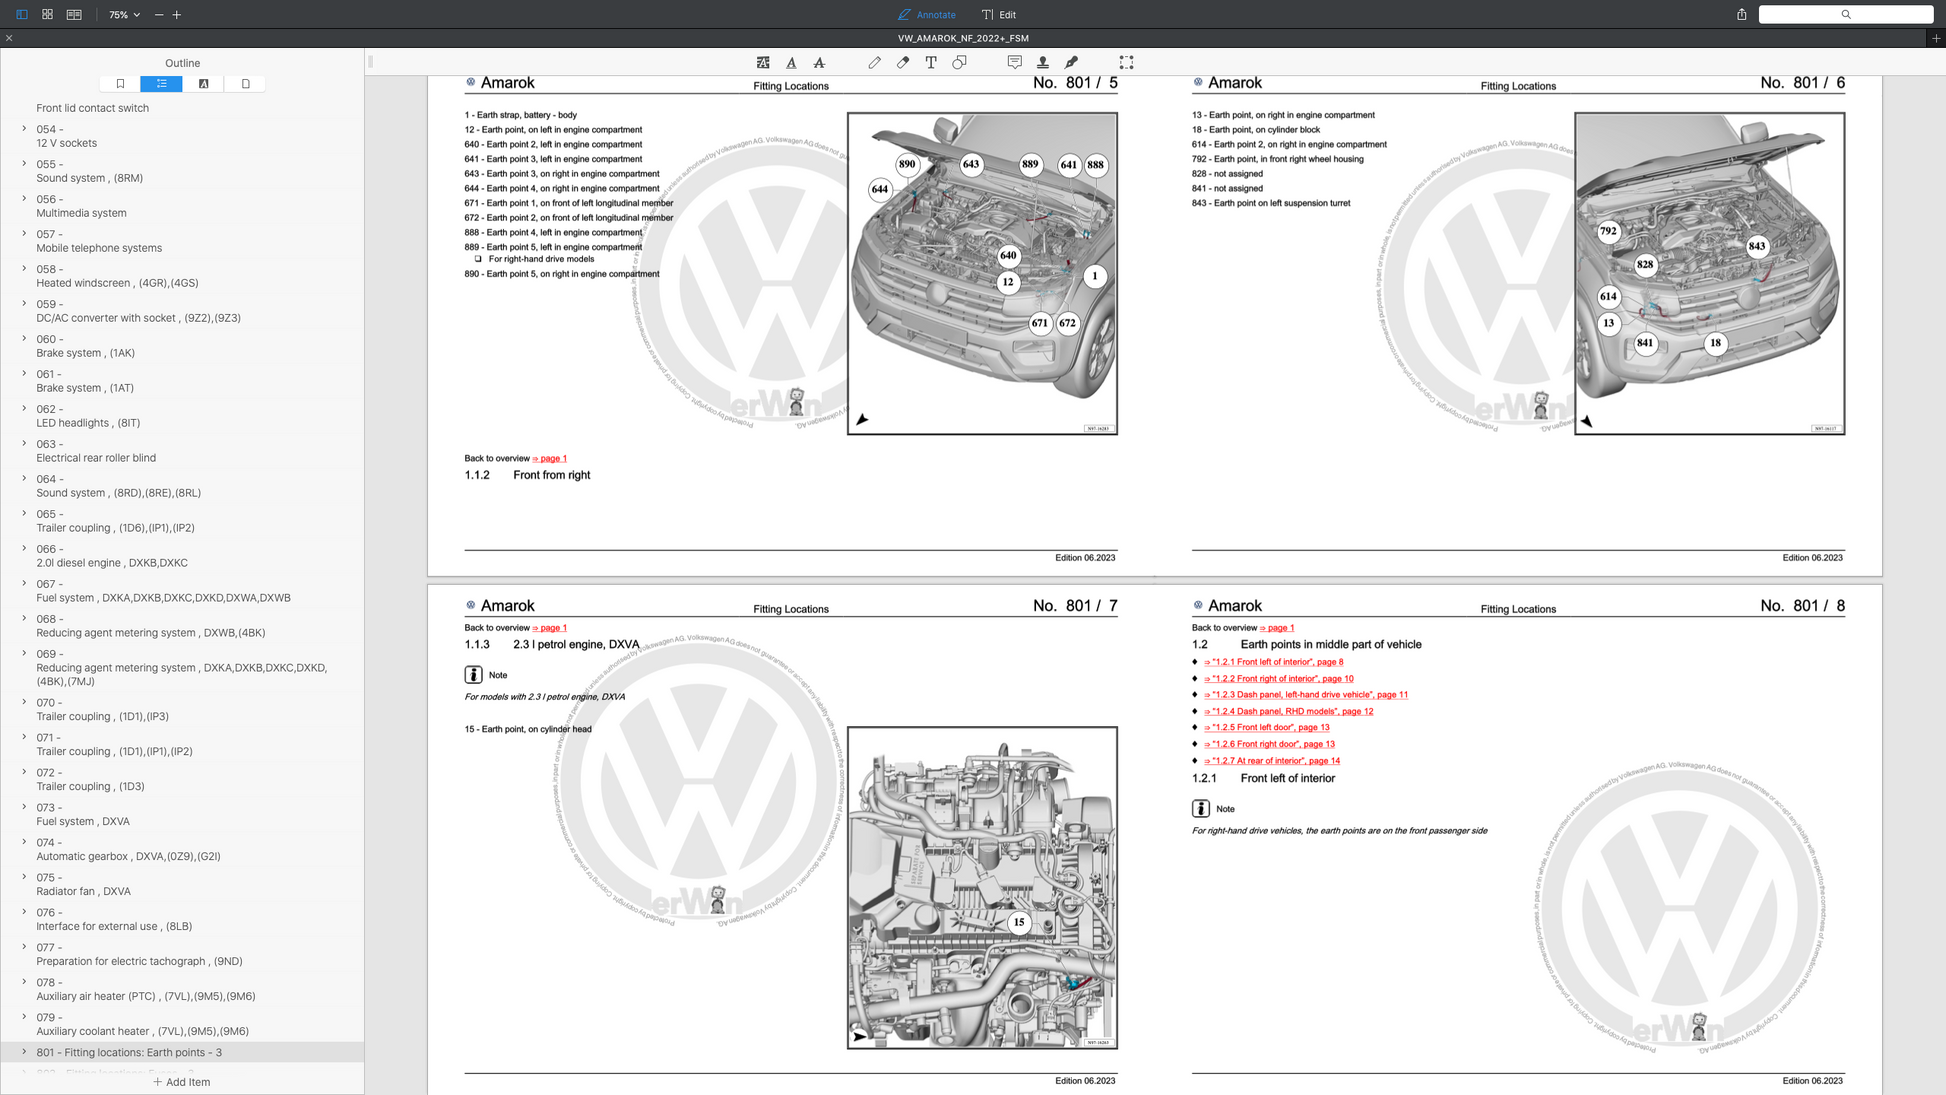The image size is (1946, 1095).
Task: Switch to Edit mode
Action: click(x=999, y=15)
